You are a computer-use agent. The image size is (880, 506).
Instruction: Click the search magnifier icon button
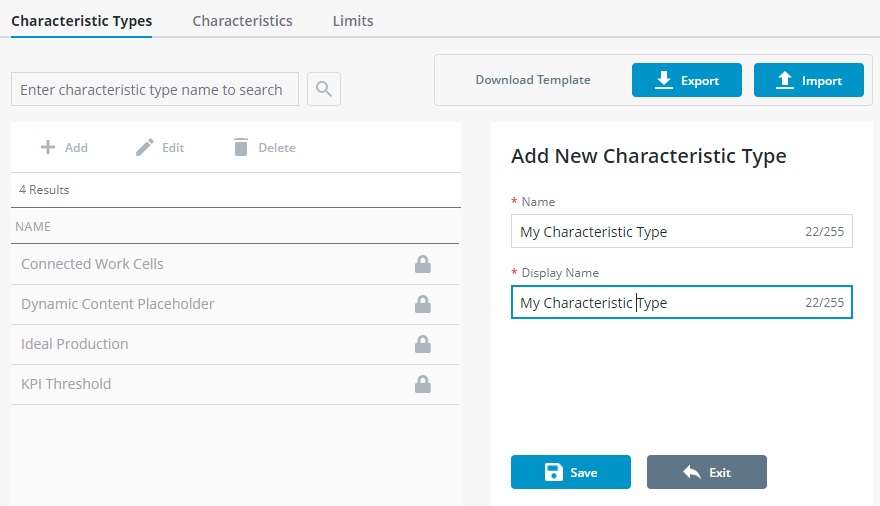tap(324, 89)
